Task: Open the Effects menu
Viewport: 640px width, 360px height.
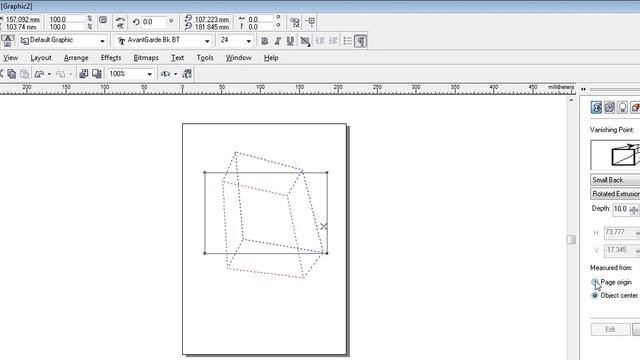Action: 111,58
